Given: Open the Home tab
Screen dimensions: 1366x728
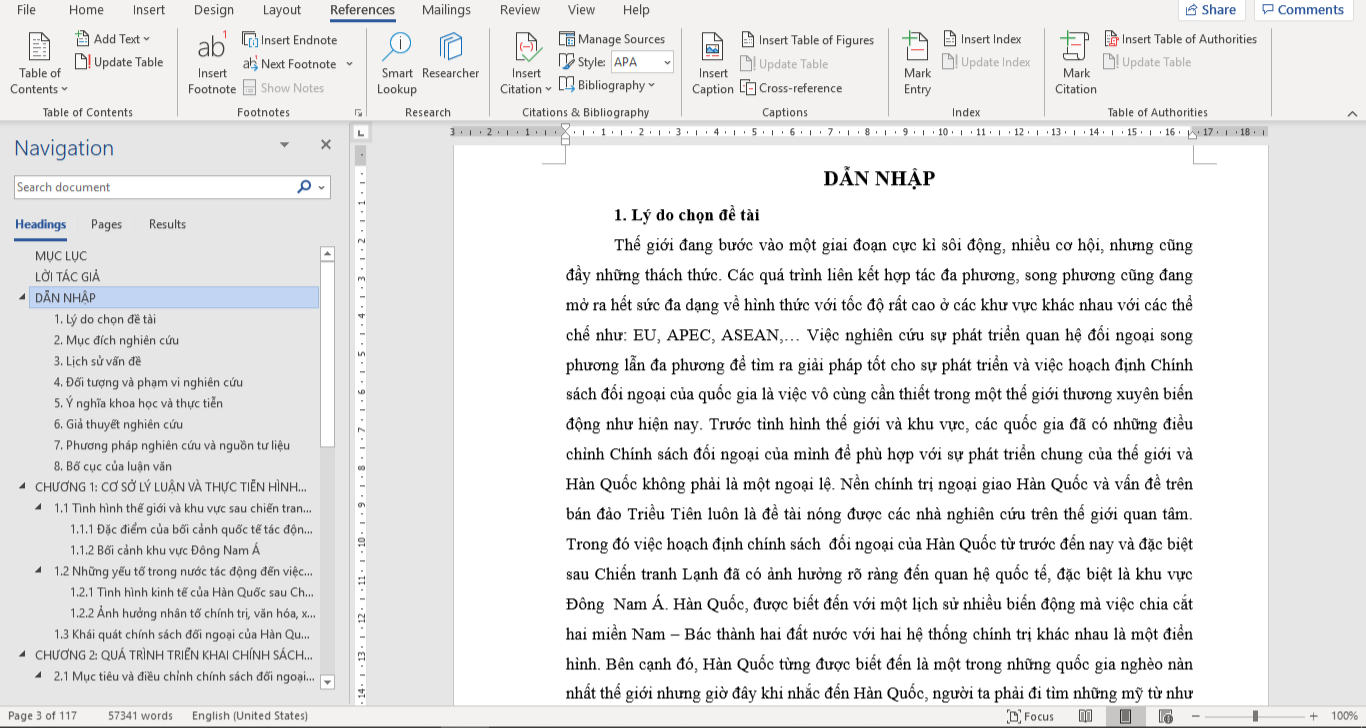Looking at the screenshot, I should coord(86,10).
